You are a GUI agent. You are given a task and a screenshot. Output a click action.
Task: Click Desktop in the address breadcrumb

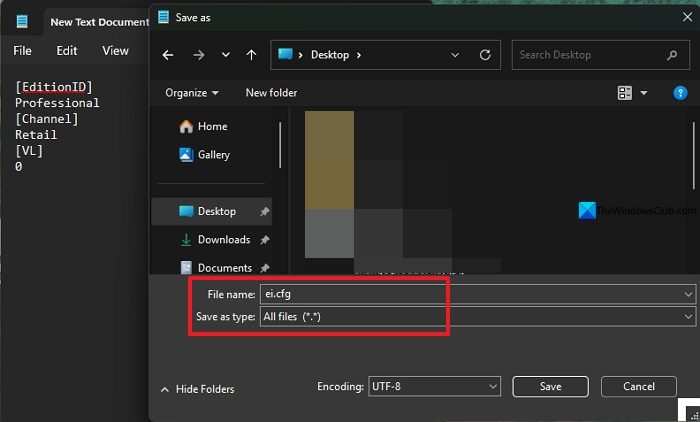(330, 55)
